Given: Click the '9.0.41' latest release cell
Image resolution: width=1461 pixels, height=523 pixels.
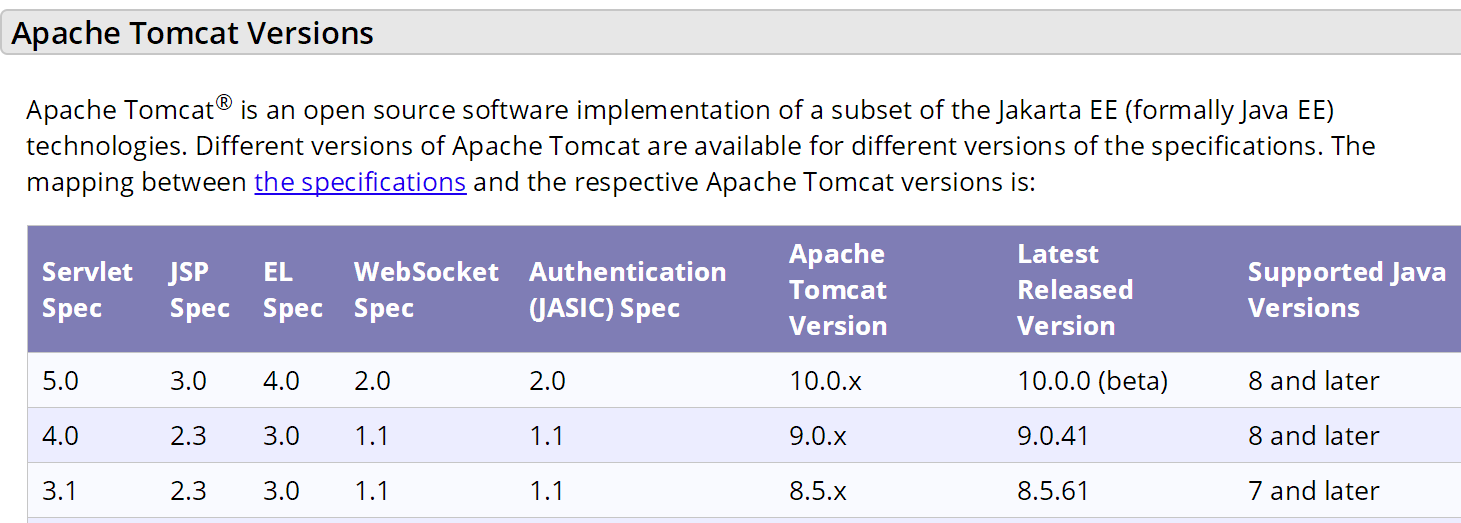Looking at the screenshot, I should click(x=1053, y=436).
